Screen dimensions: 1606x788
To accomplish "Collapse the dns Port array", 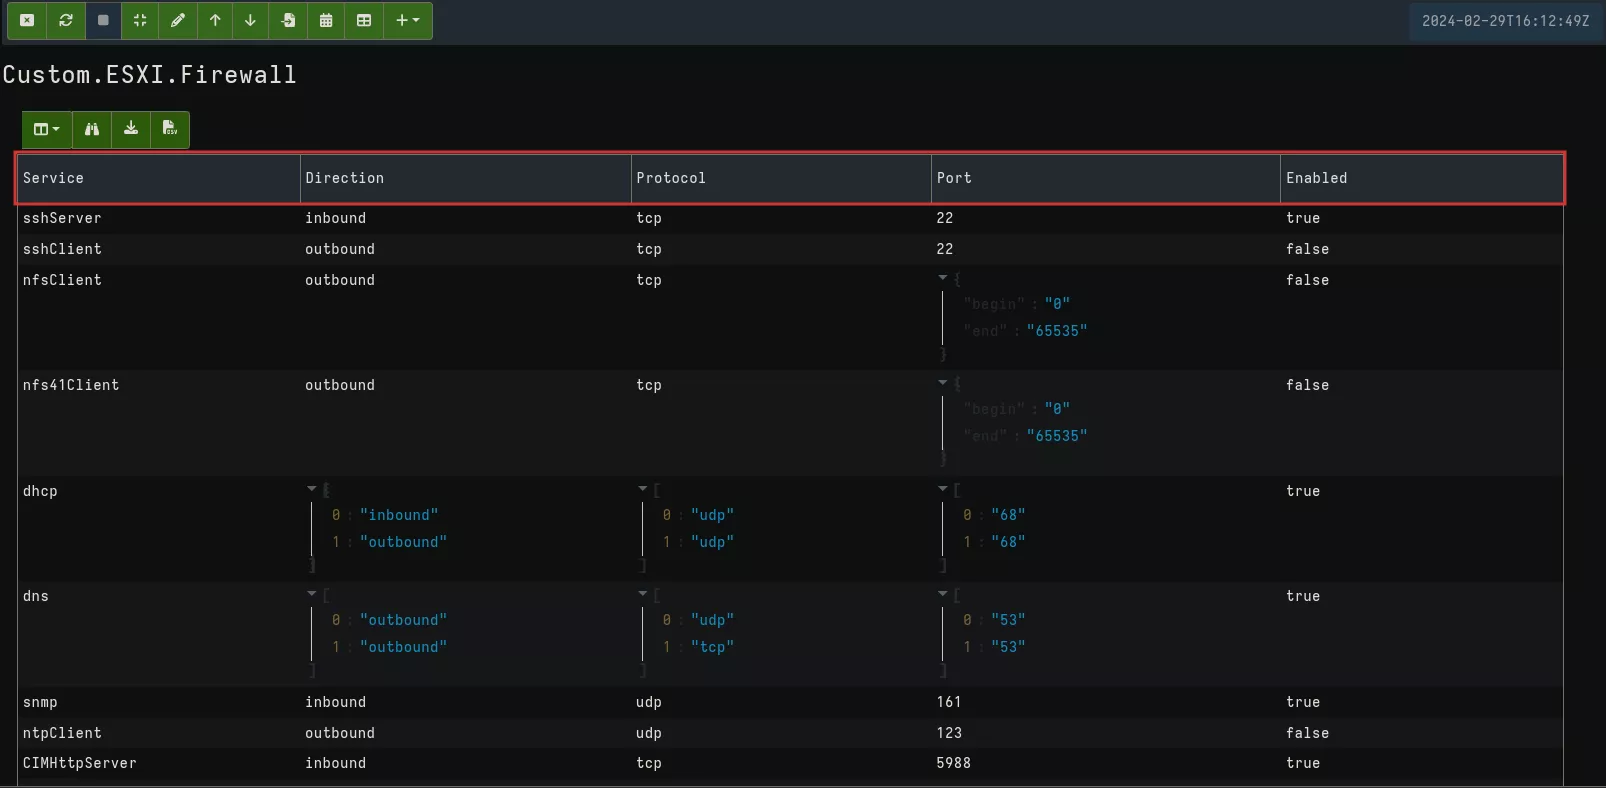I will click(943, 594).
